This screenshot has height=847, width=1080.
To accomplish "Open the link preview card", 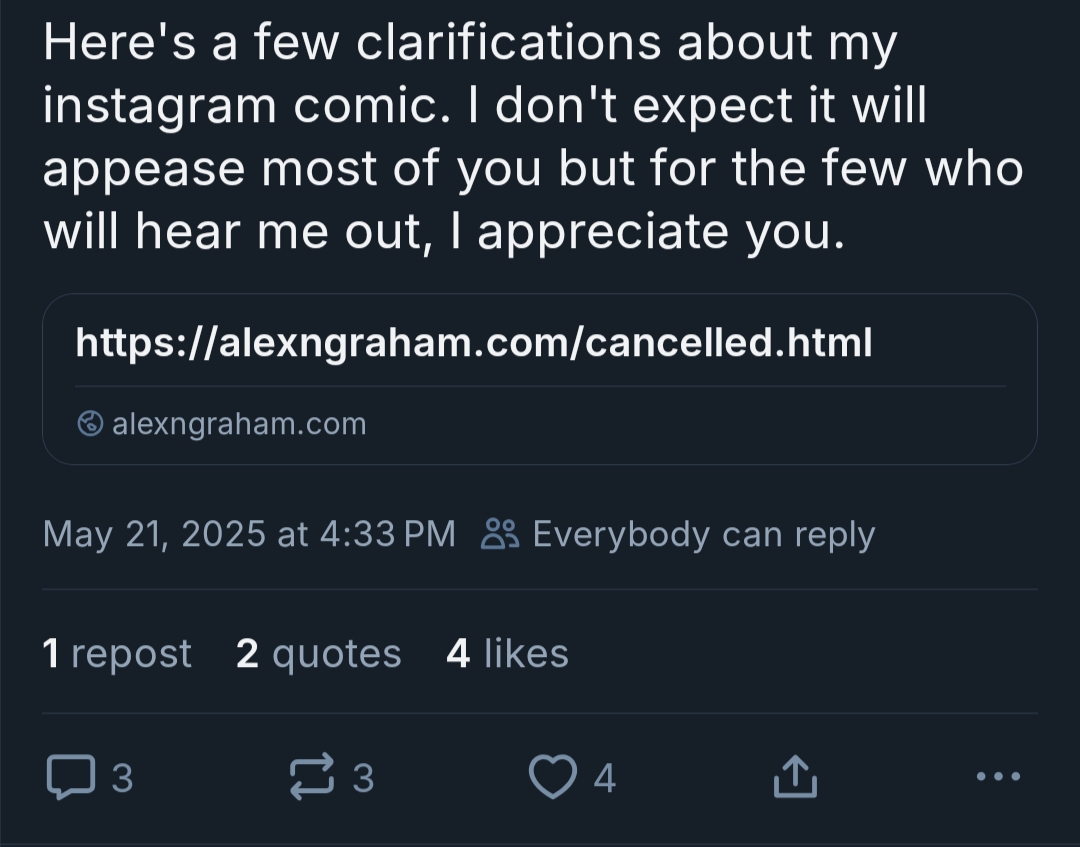I will point(539,379).
